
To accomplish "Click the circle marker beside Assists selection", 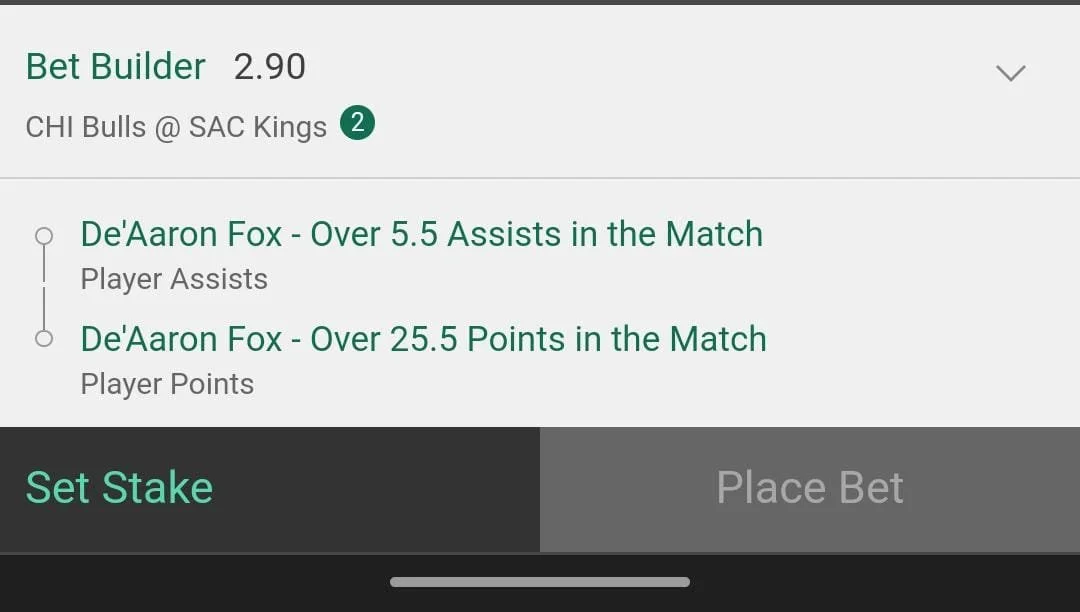I will (x=44, y=236).
